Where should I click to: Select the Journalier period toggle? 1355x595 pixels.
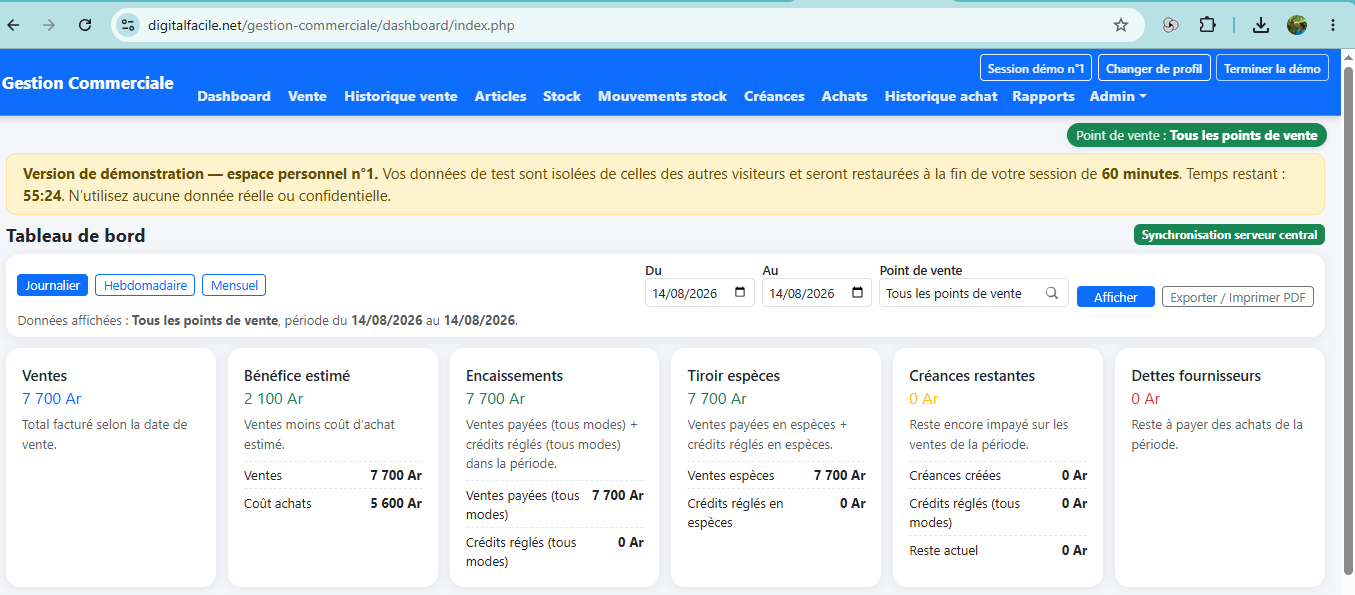(53, 285)
